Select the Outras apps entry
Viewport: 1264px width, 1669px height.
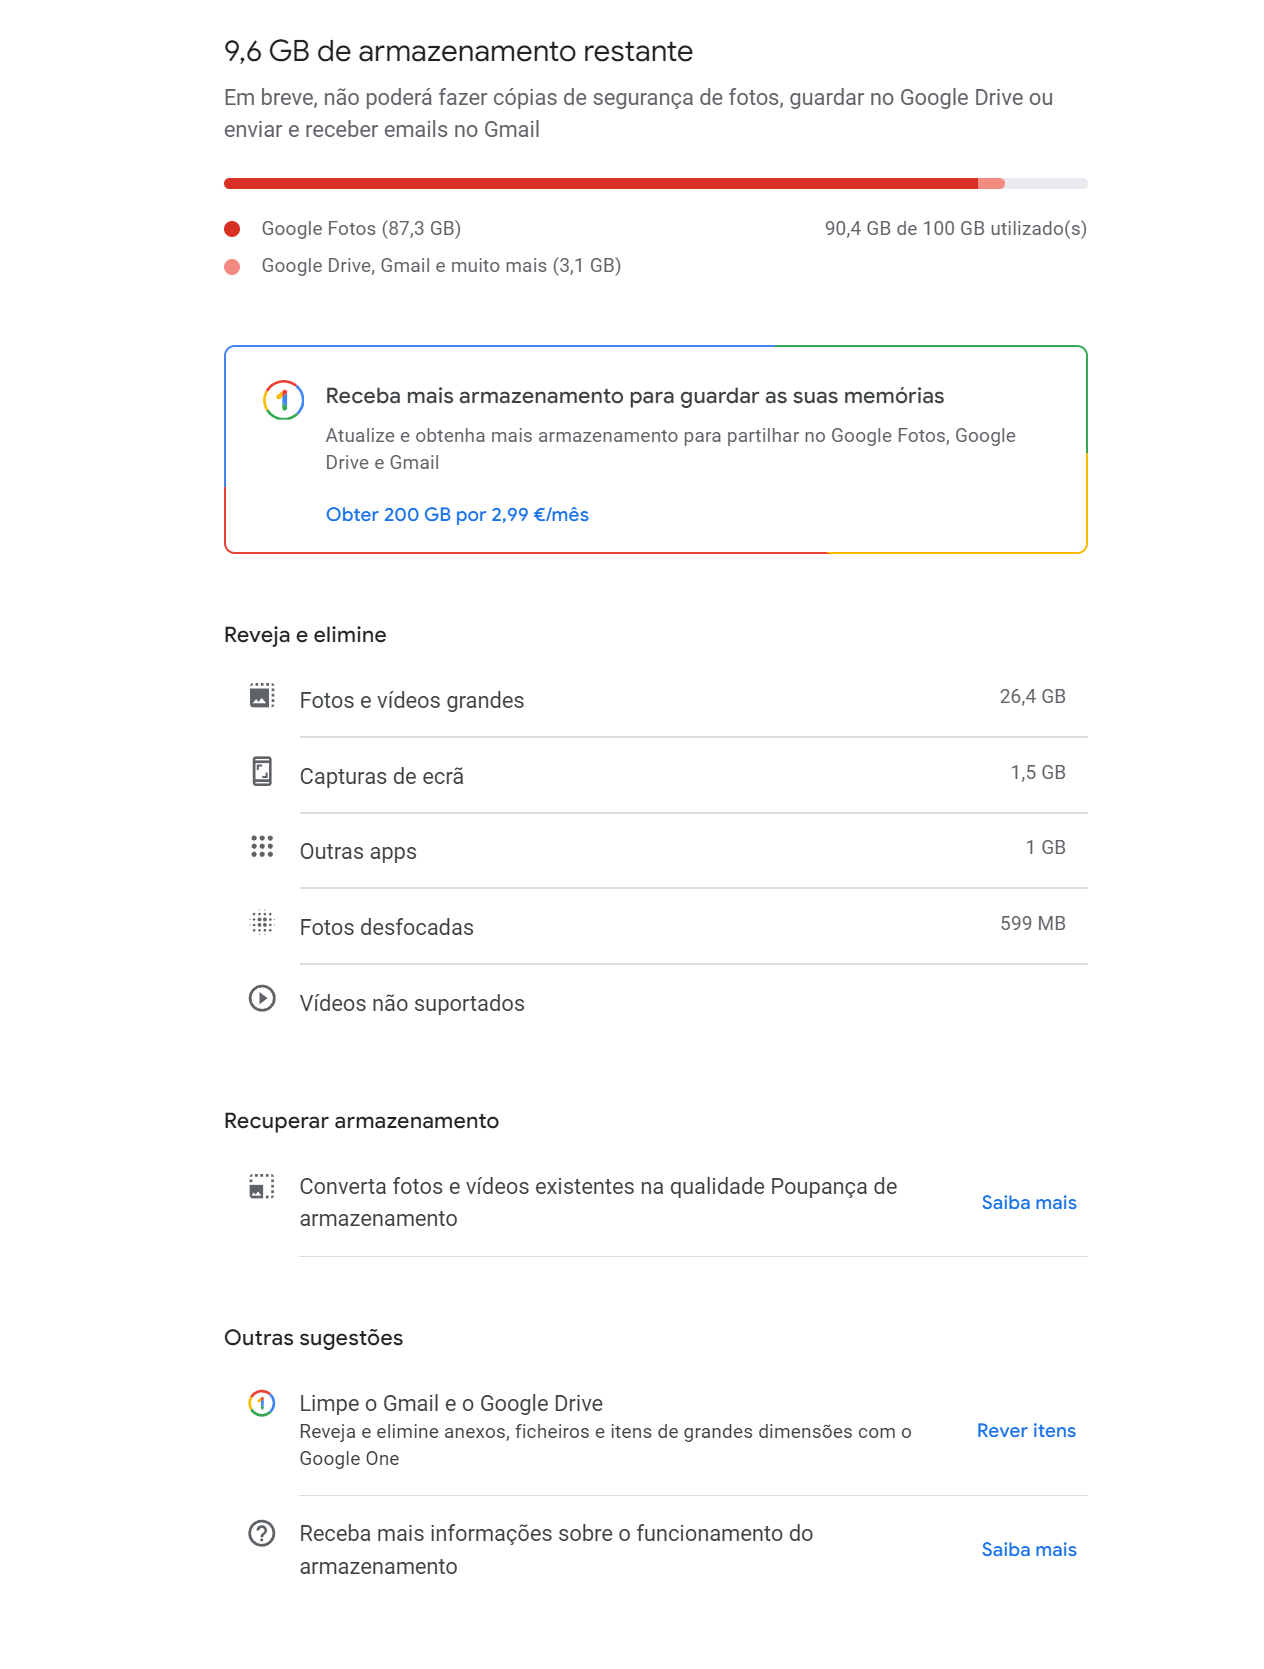coord(656,851)
